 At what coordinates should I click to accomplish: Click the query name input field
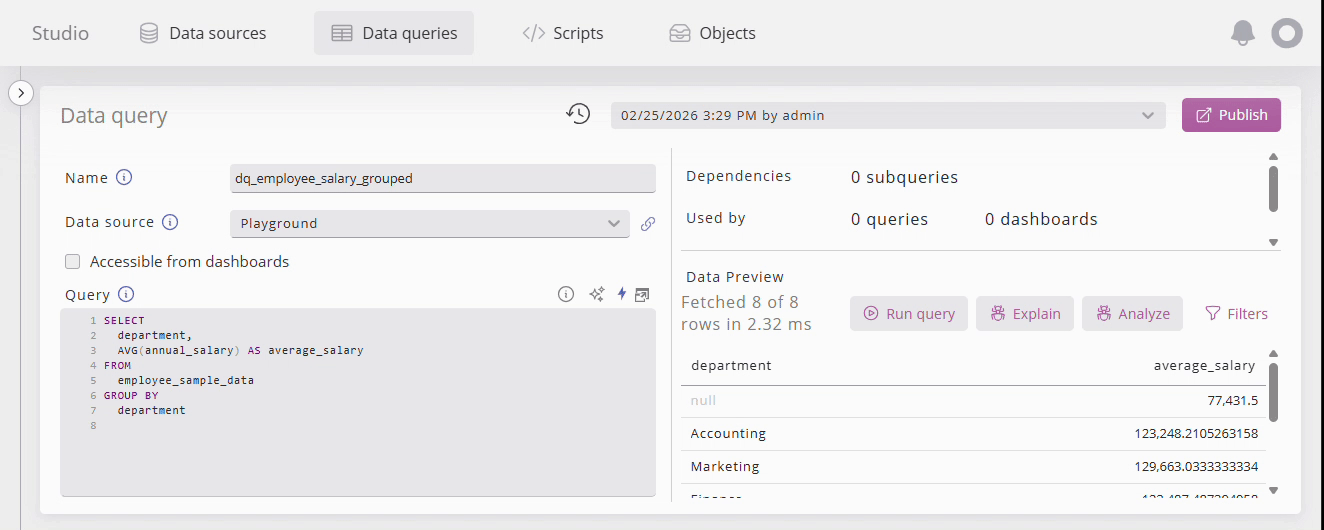(x=442, y=178)
